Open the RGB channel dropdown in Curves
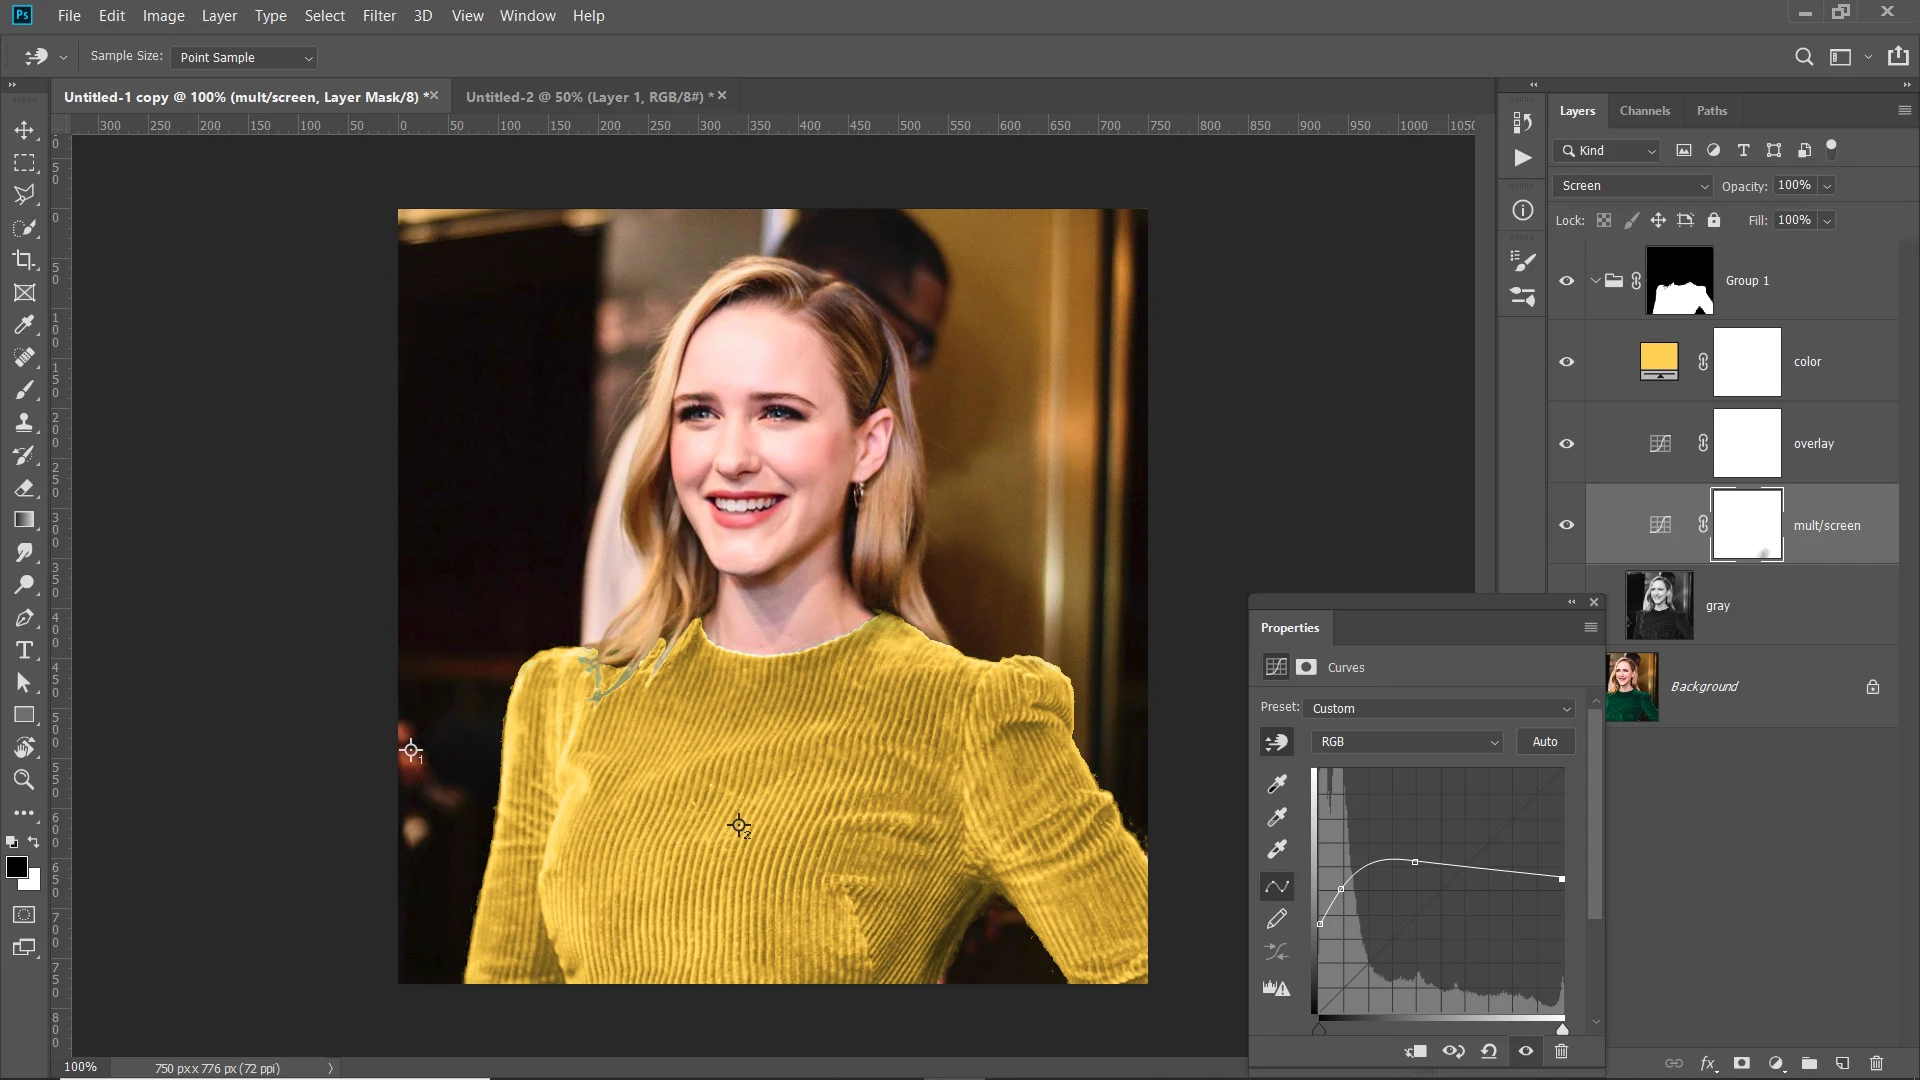The width and height of the screenshot is (1920, 1080). 1407,742
